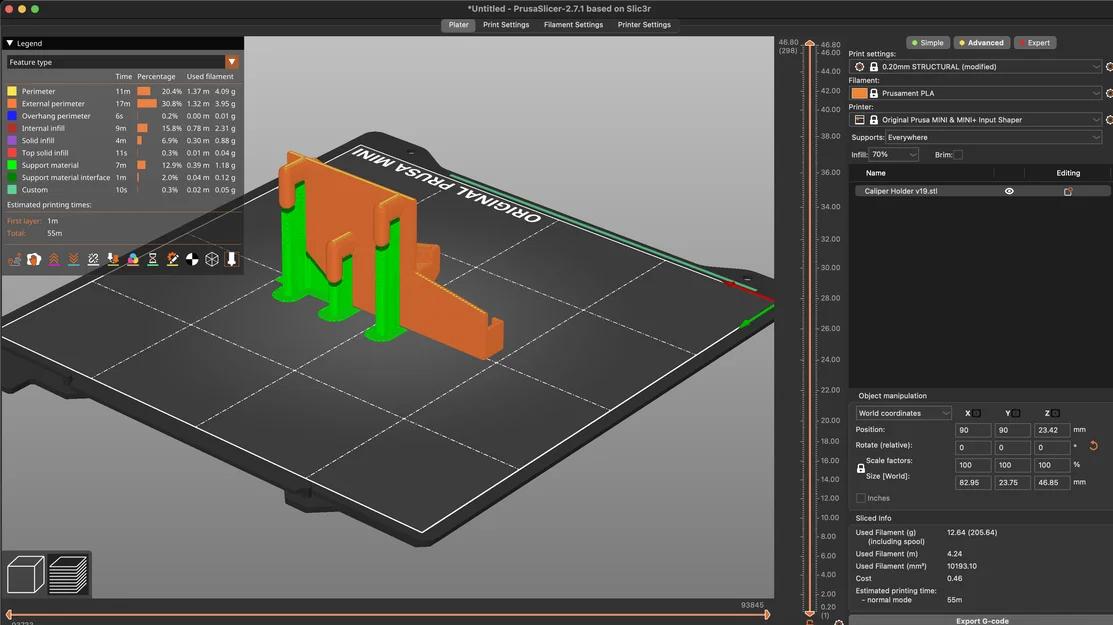Reset rotation with the orange arrow icon
The width and height of the screenshot is (1113, 625).
click(x=1093, y=446)
